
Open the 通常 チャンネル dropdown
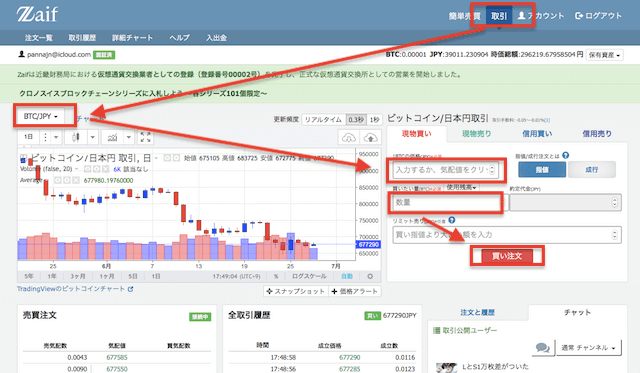[588, 348]
